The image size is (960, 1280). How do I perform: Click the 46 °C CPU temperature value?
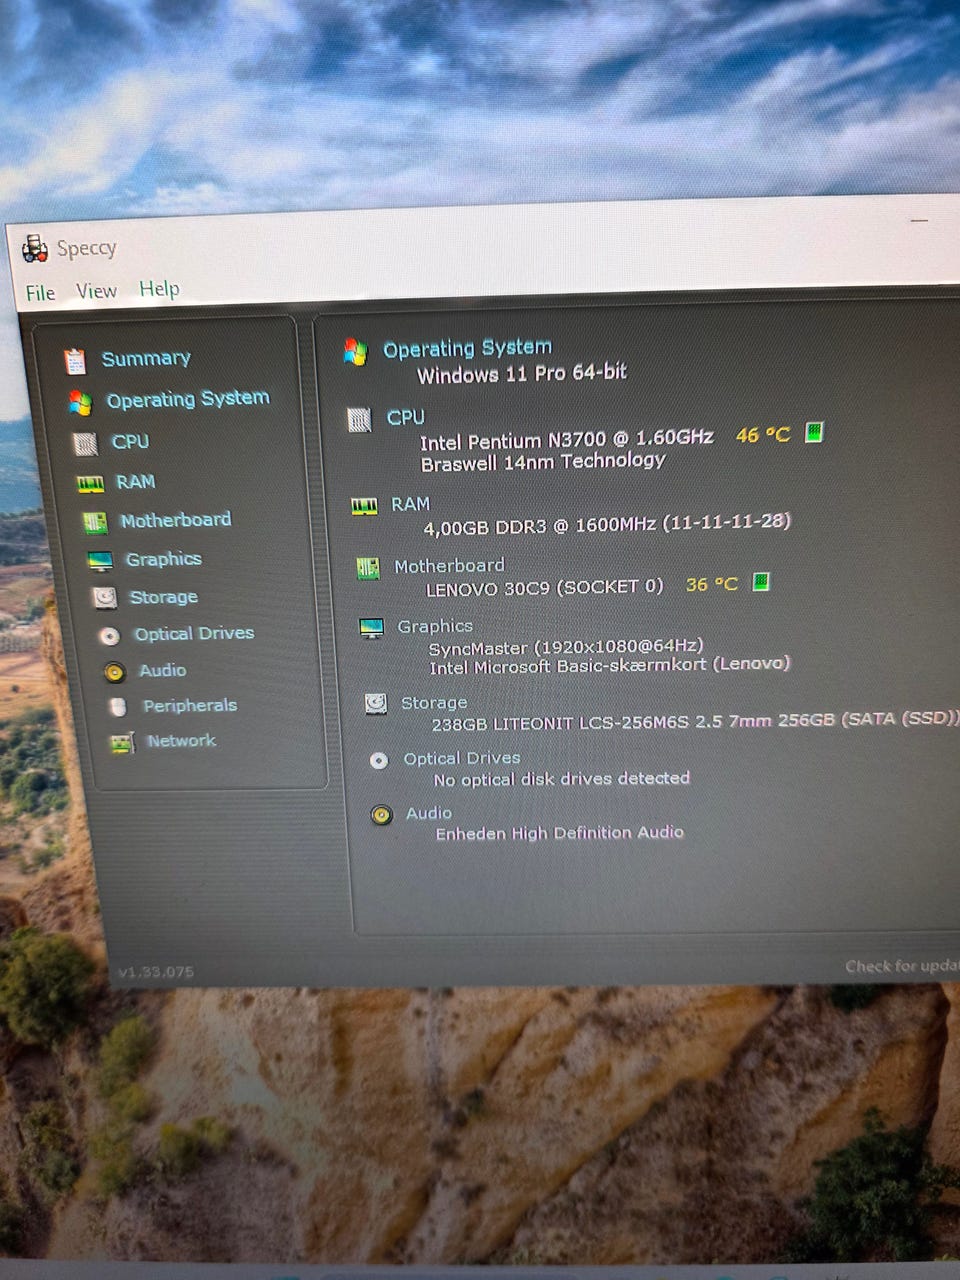coord(763,435)
